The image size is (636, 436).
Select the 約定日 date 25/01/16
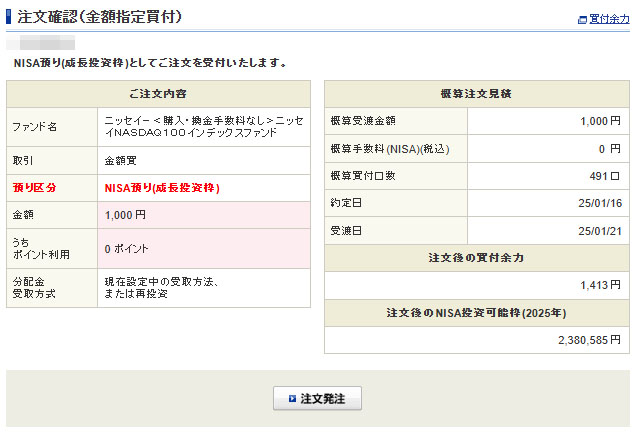coord(600,203)
